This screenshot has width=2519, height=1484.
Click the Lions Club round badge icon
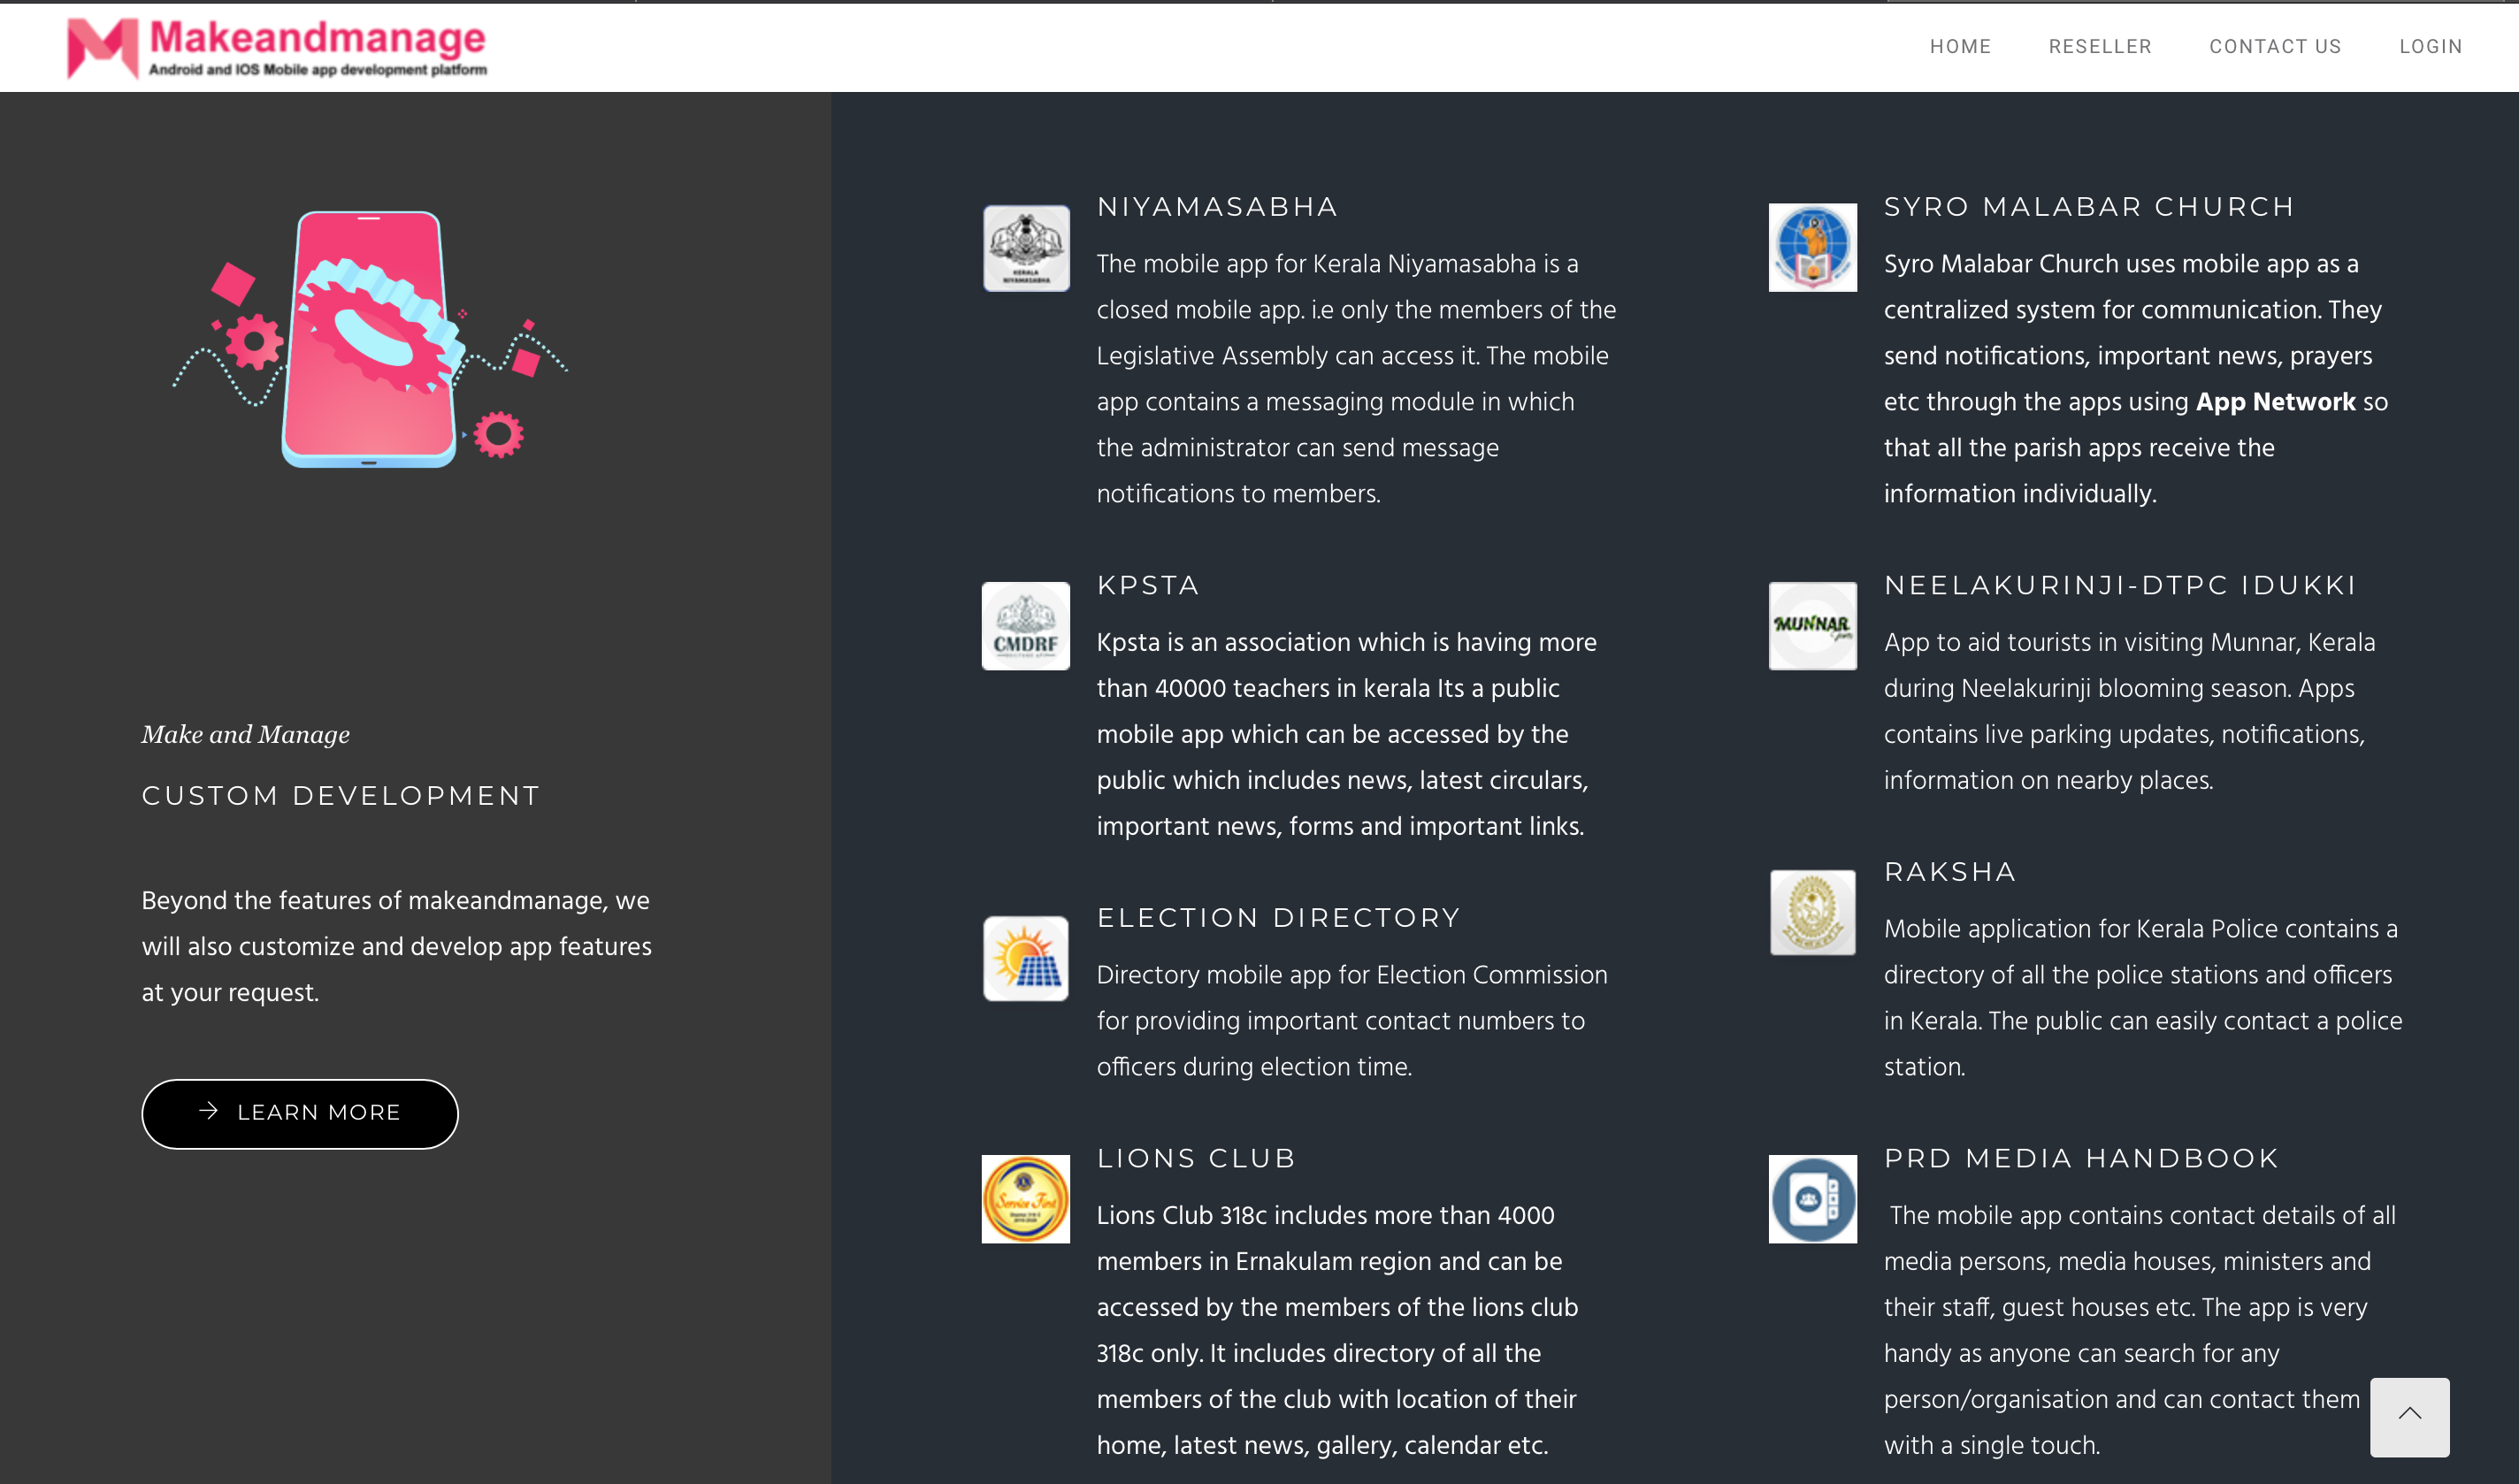coord(1025,1199)
